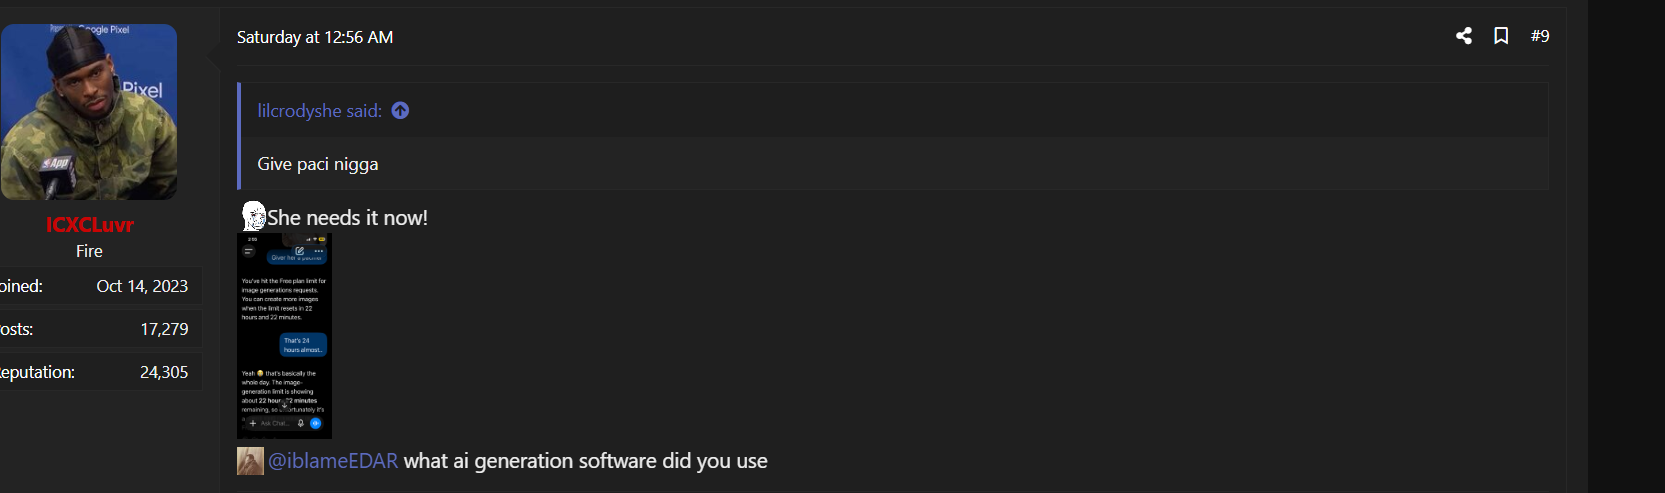The image size is (1665, 493).
Task: Select the reputation value 24,305
Action: (164, 372)
